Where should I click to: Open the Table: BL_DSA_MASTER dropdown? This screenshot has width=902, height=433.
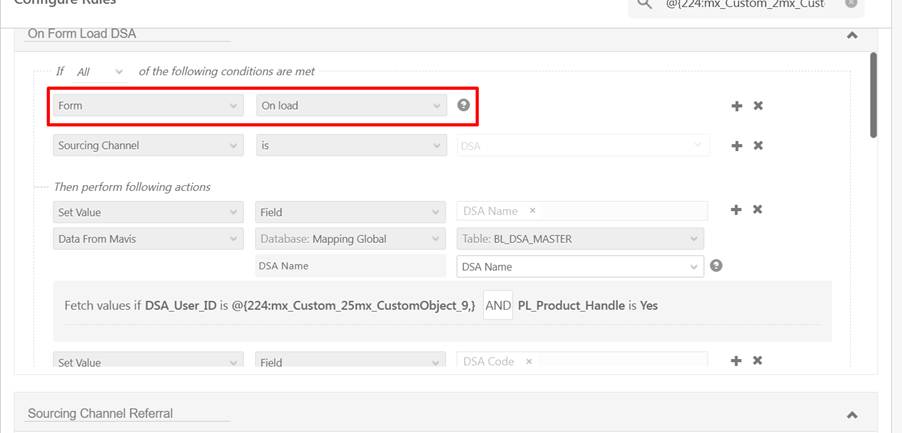click(x=580, y=239)
